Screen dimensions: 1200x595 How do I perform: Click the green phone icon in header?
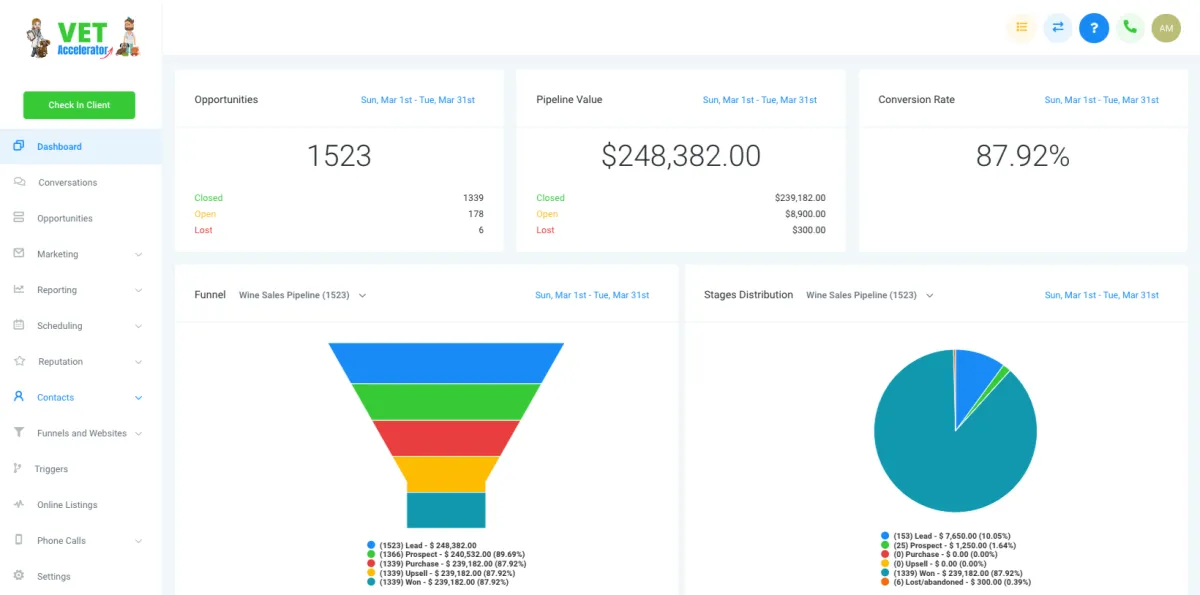click(x=1130, y=27)
